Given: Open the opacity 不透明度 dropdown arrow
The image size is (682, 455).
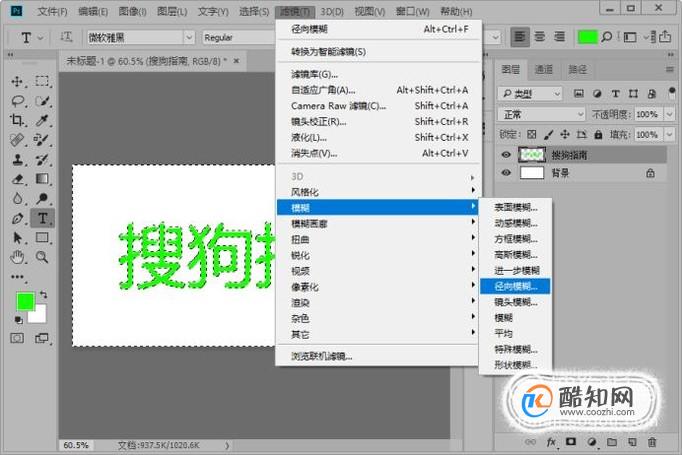Looking at the screenshot, I should pyautogui.click(x=669, y=114).
